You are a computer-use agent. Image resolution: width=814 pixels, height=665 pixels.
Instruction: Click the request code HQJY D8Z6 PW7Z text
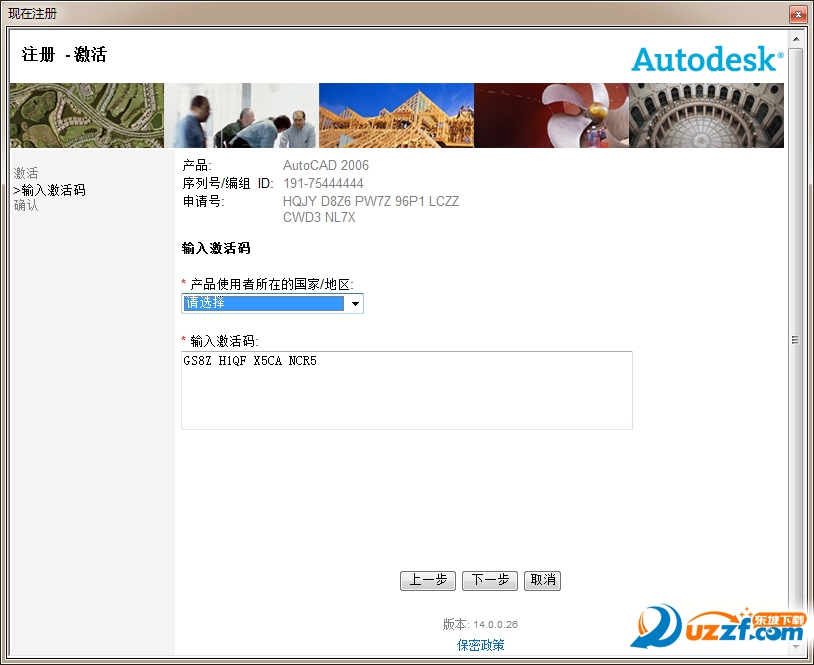tap(371, 201)
